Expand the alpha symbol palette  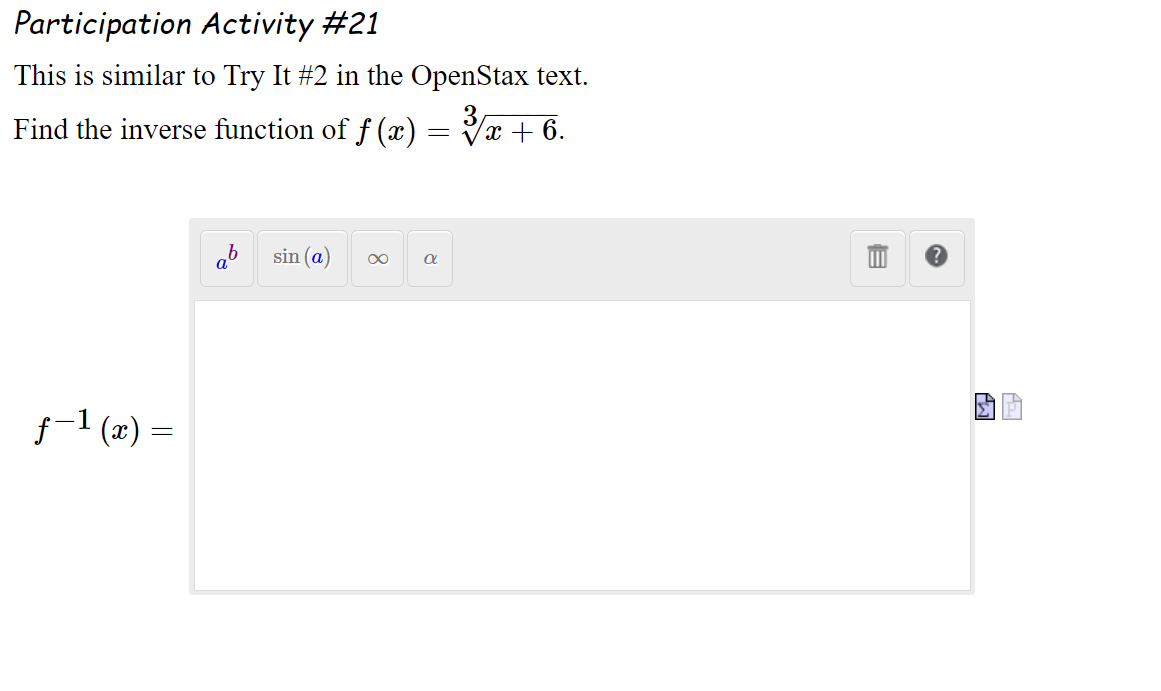point(430,257)
